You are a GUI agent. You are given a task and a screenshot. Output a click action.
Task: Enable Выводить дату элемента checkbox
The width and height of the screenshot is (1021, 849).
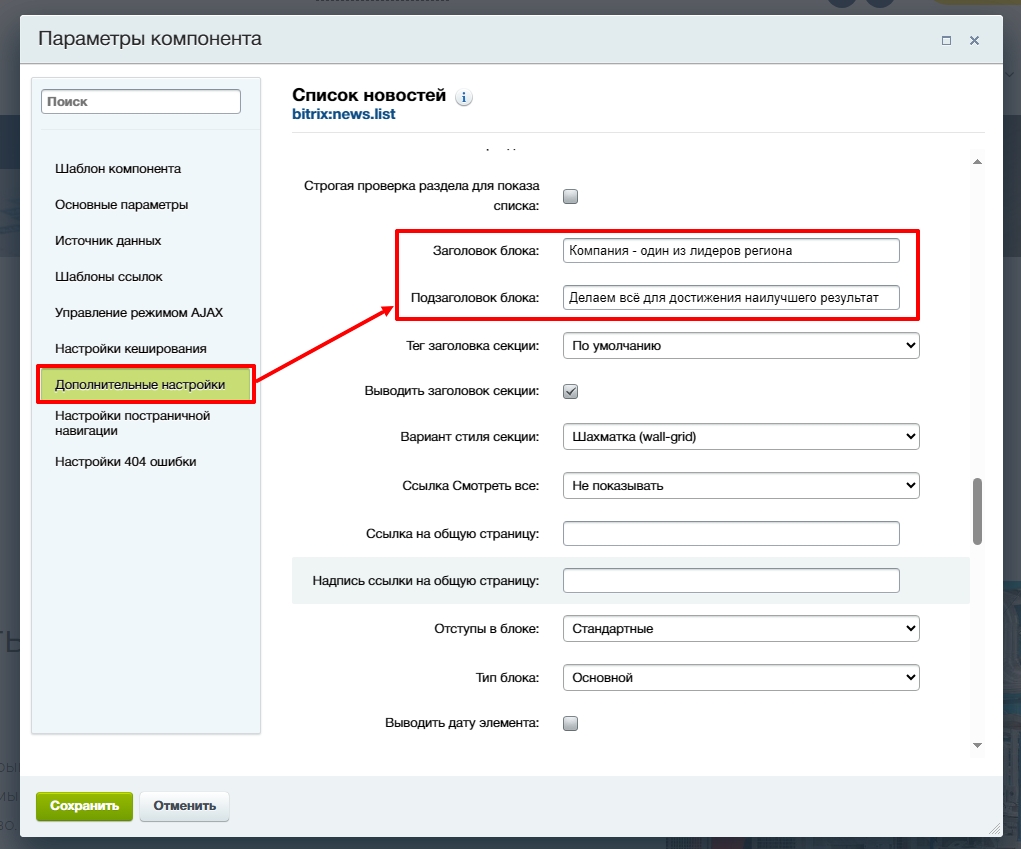tap(571, 723)
